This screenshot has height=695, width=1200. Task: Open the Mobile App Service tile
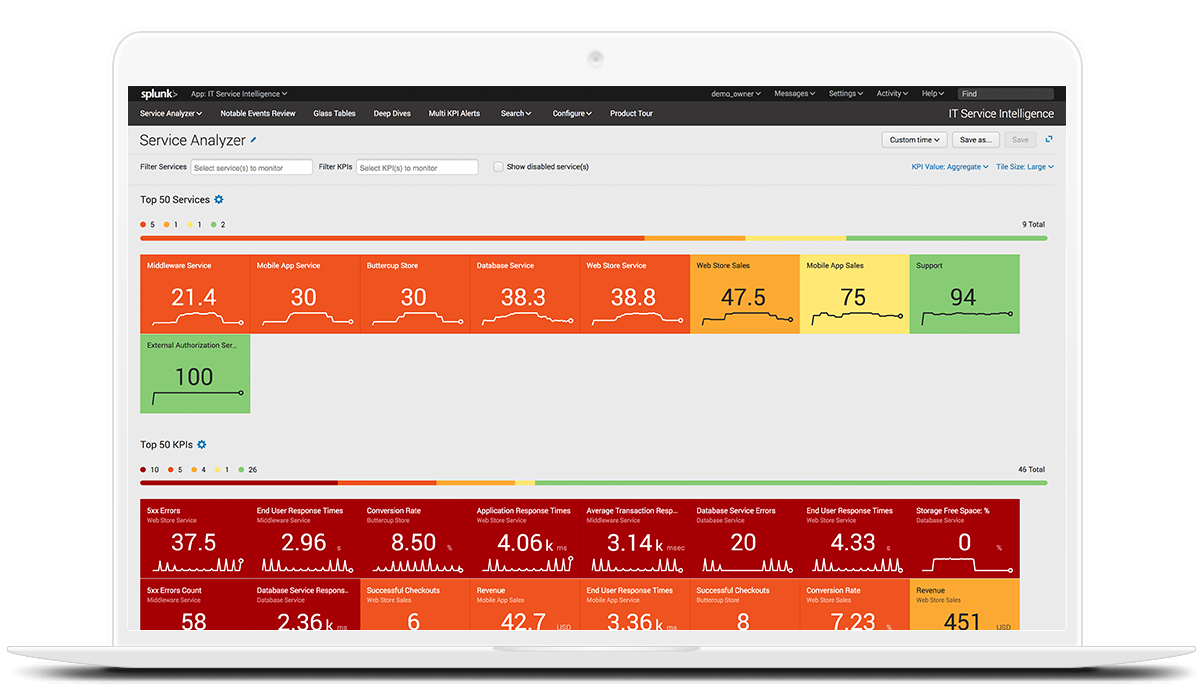tap(305, 294)
